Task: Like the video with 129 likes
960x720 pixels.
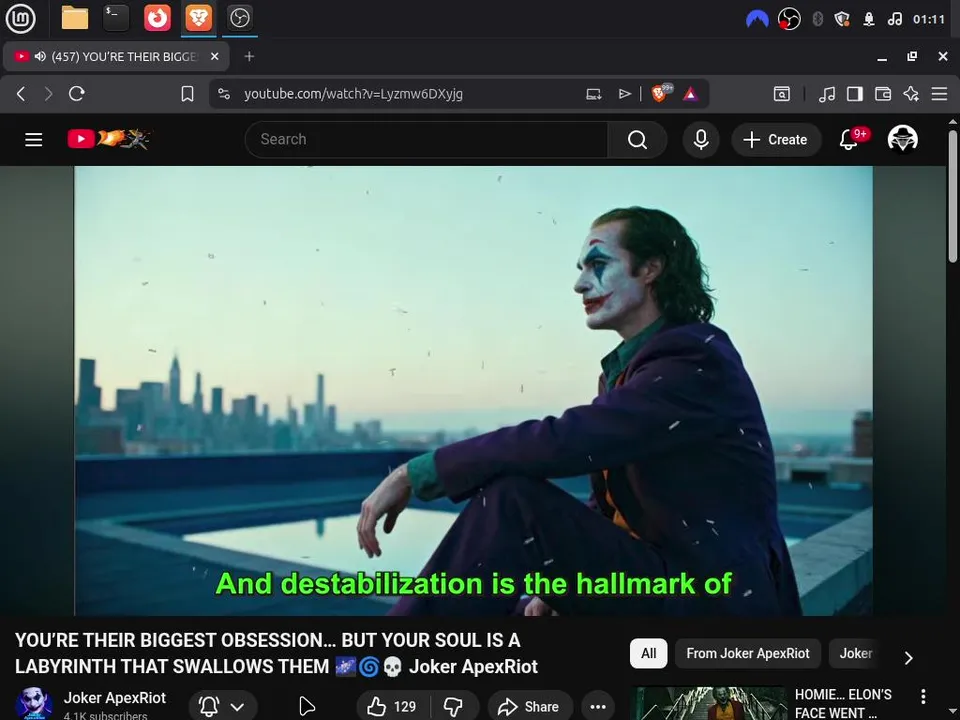Action: click(x=392, y=707)
